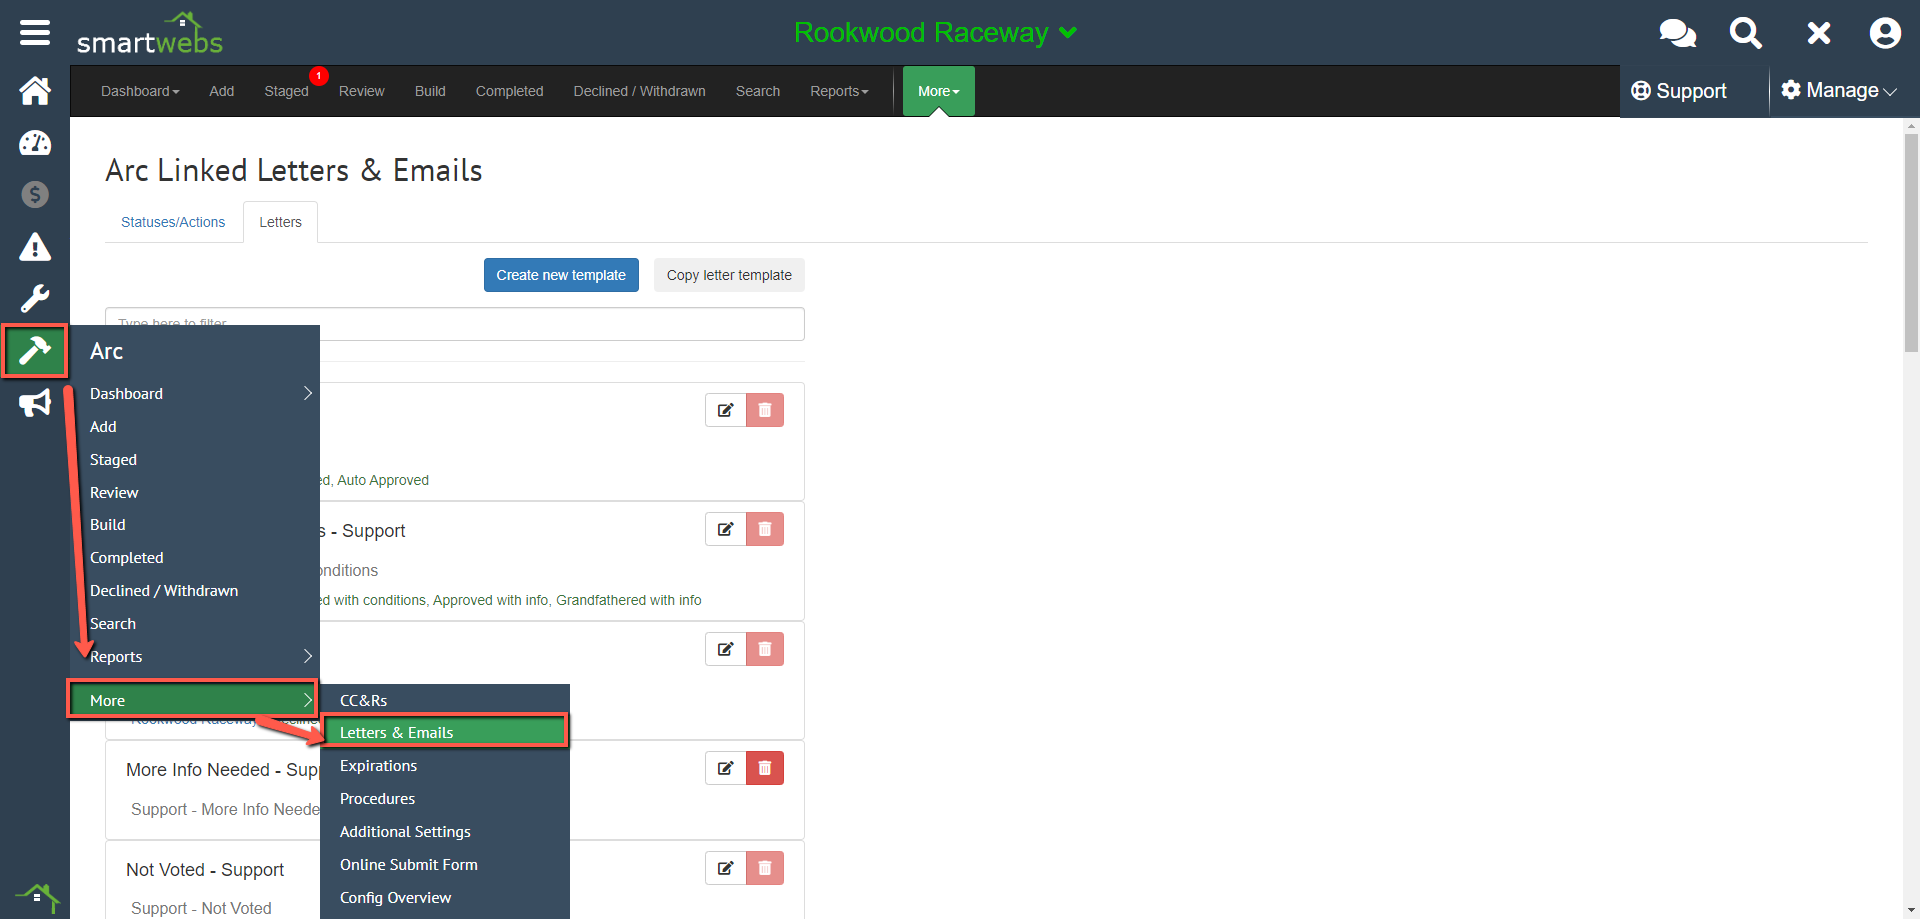The height and width of the screenshot is (919, 1920).
Task: Edit the More Info Needed template
Action: (x=726, y=768)
